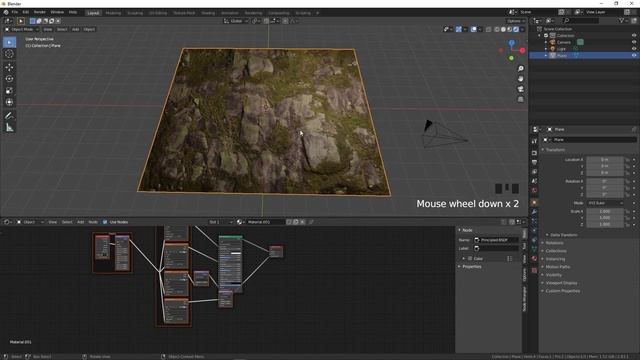
Task: Open viewport View menu
Action: [x=48, y=29]
